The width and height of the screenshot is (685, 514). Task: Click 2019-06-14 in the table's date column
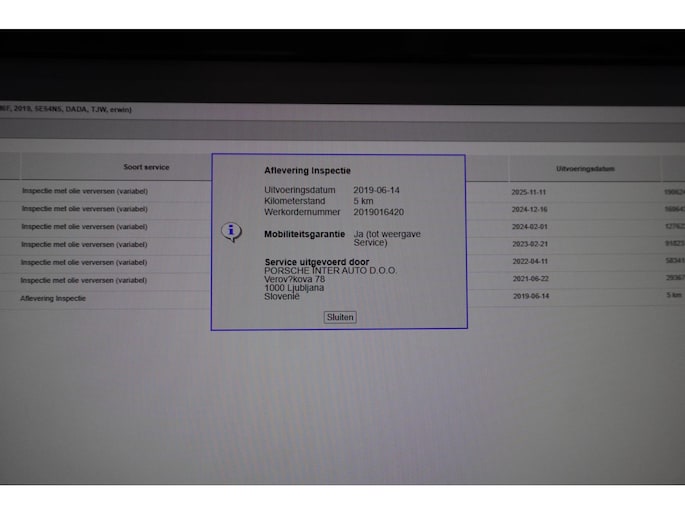click(530, 296)
